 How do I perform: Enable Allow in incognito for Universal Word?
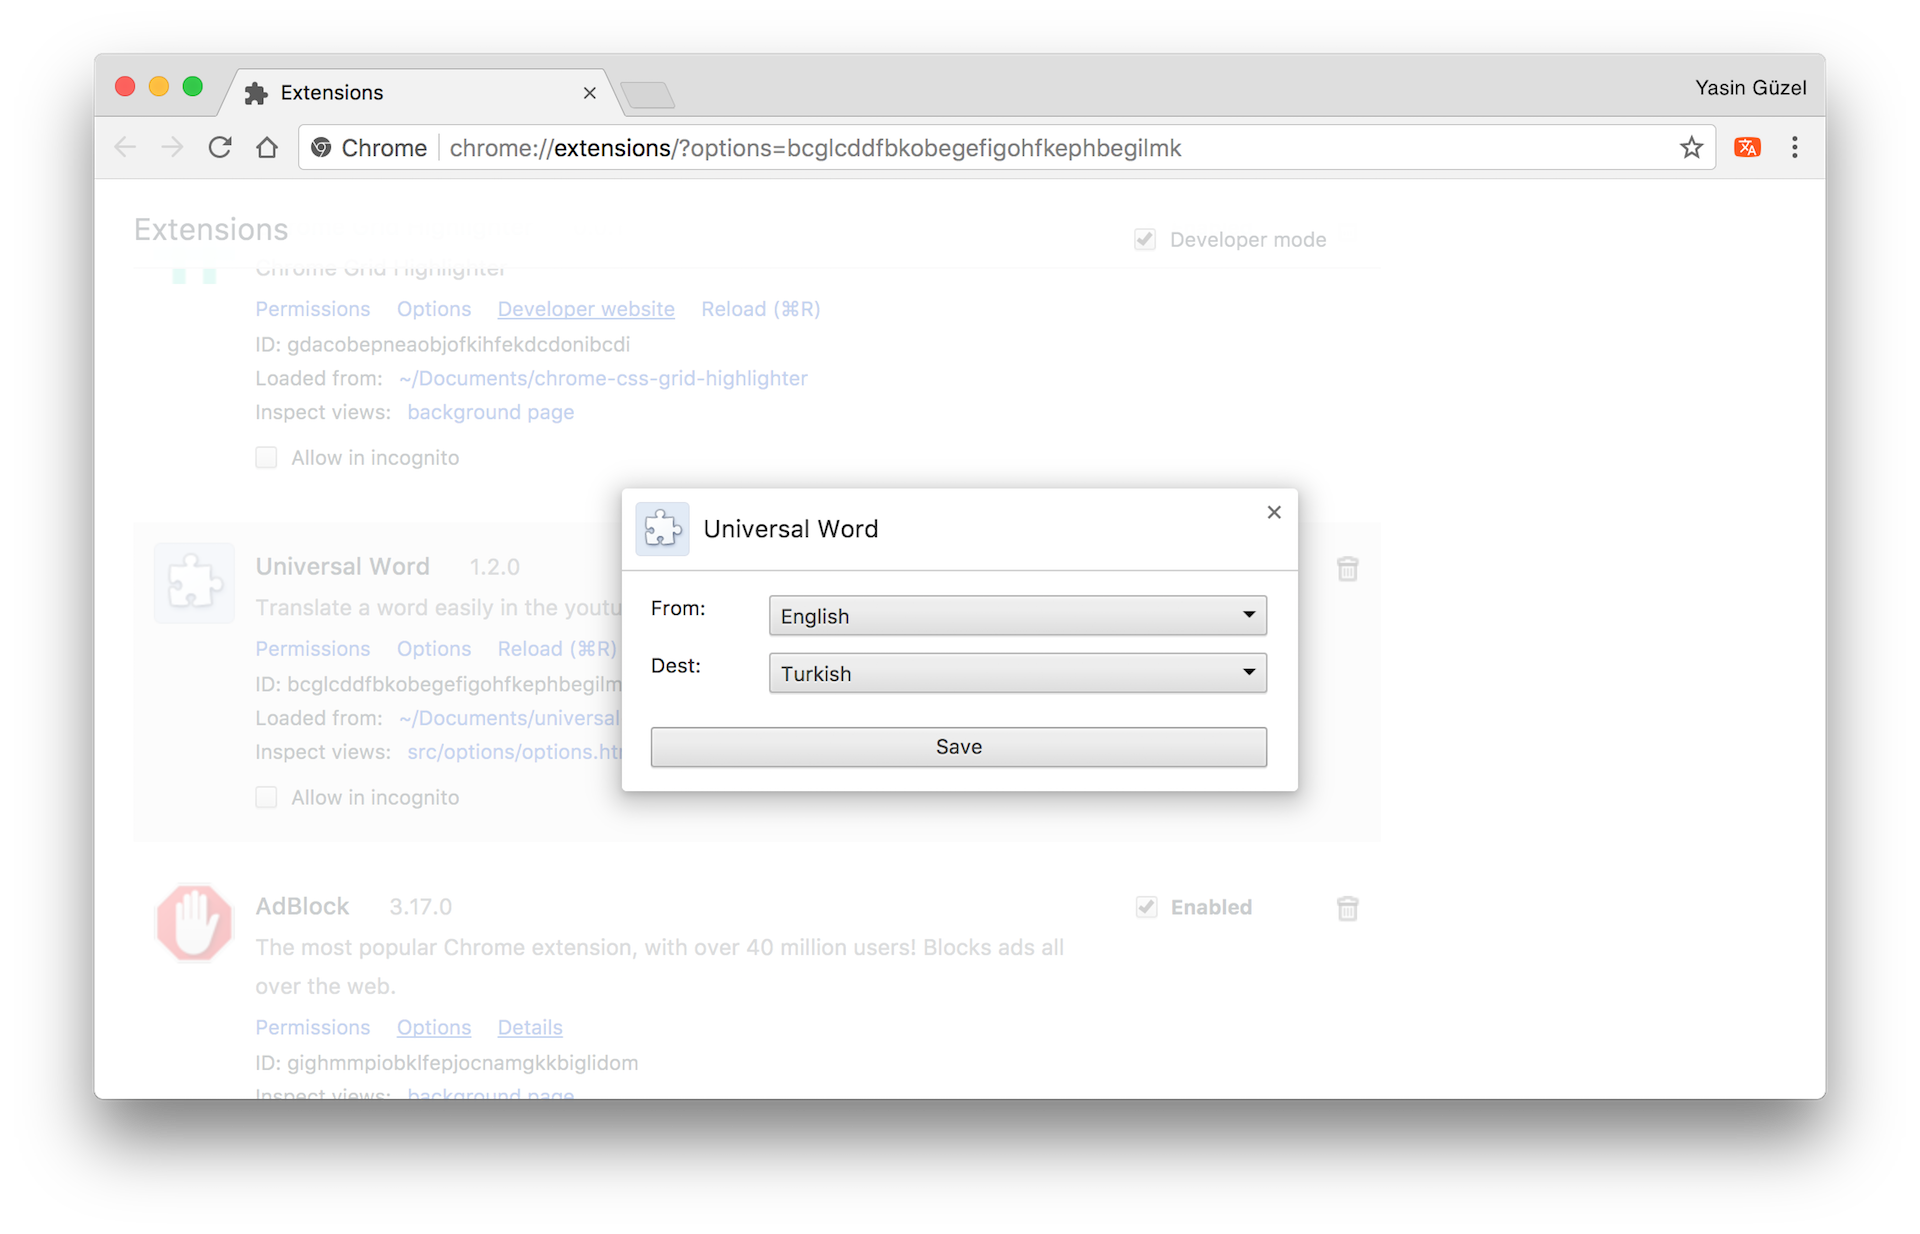266,797
